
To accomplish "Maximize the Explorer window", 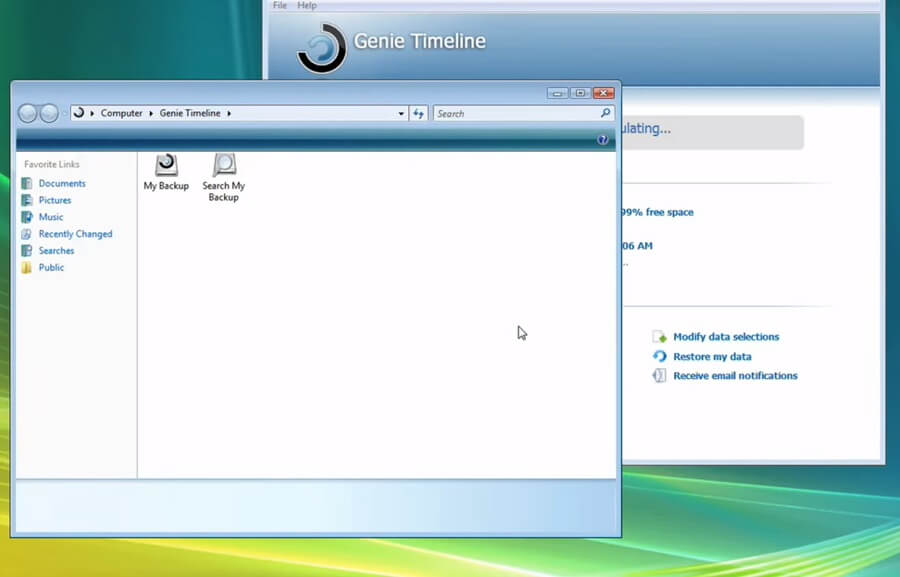I will point(580,93).
